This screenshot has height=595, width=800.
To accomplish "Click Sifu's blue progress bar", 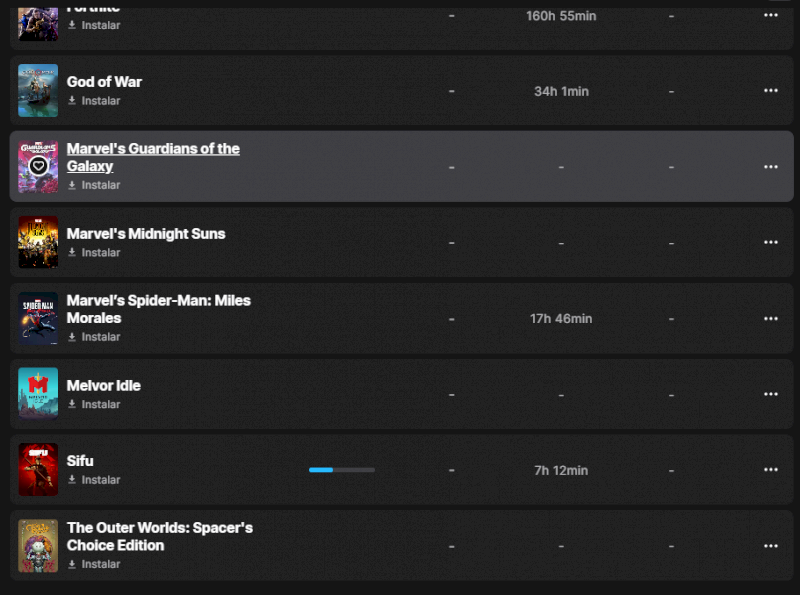I will (341, 469).
